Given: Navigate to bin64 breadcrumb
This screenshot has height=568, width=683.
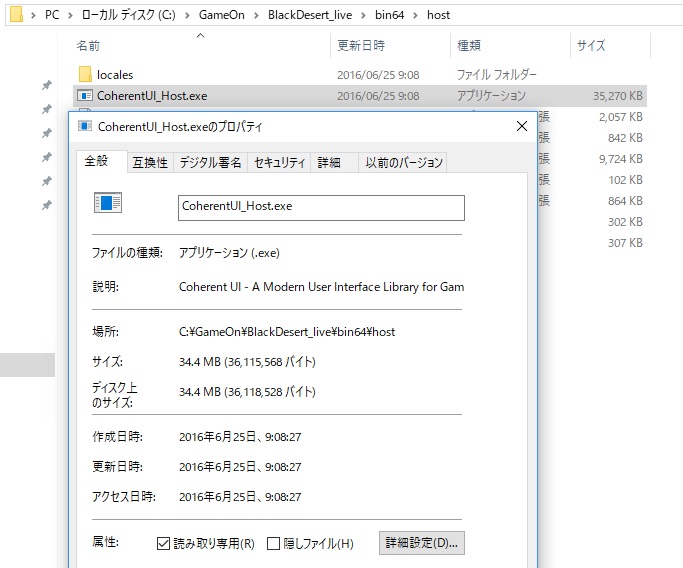Looking at the screenshot, I should tap(389, 15).
